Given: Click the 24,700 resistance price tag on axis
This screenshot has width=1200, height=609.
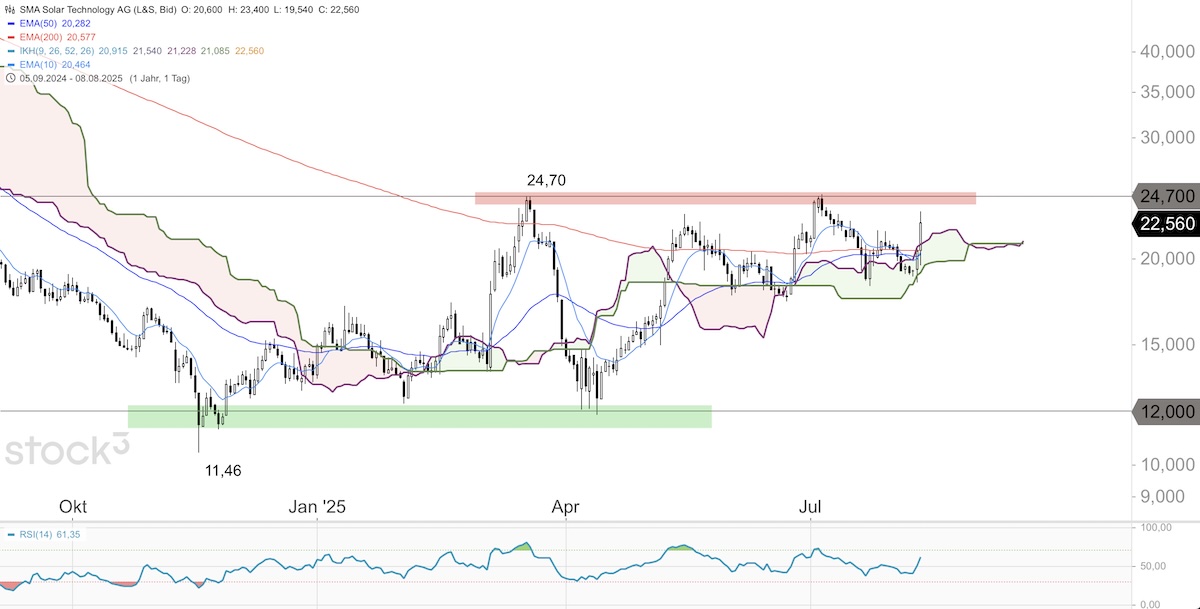Looking at the screenshot, I should click(x=1167, y=196).
